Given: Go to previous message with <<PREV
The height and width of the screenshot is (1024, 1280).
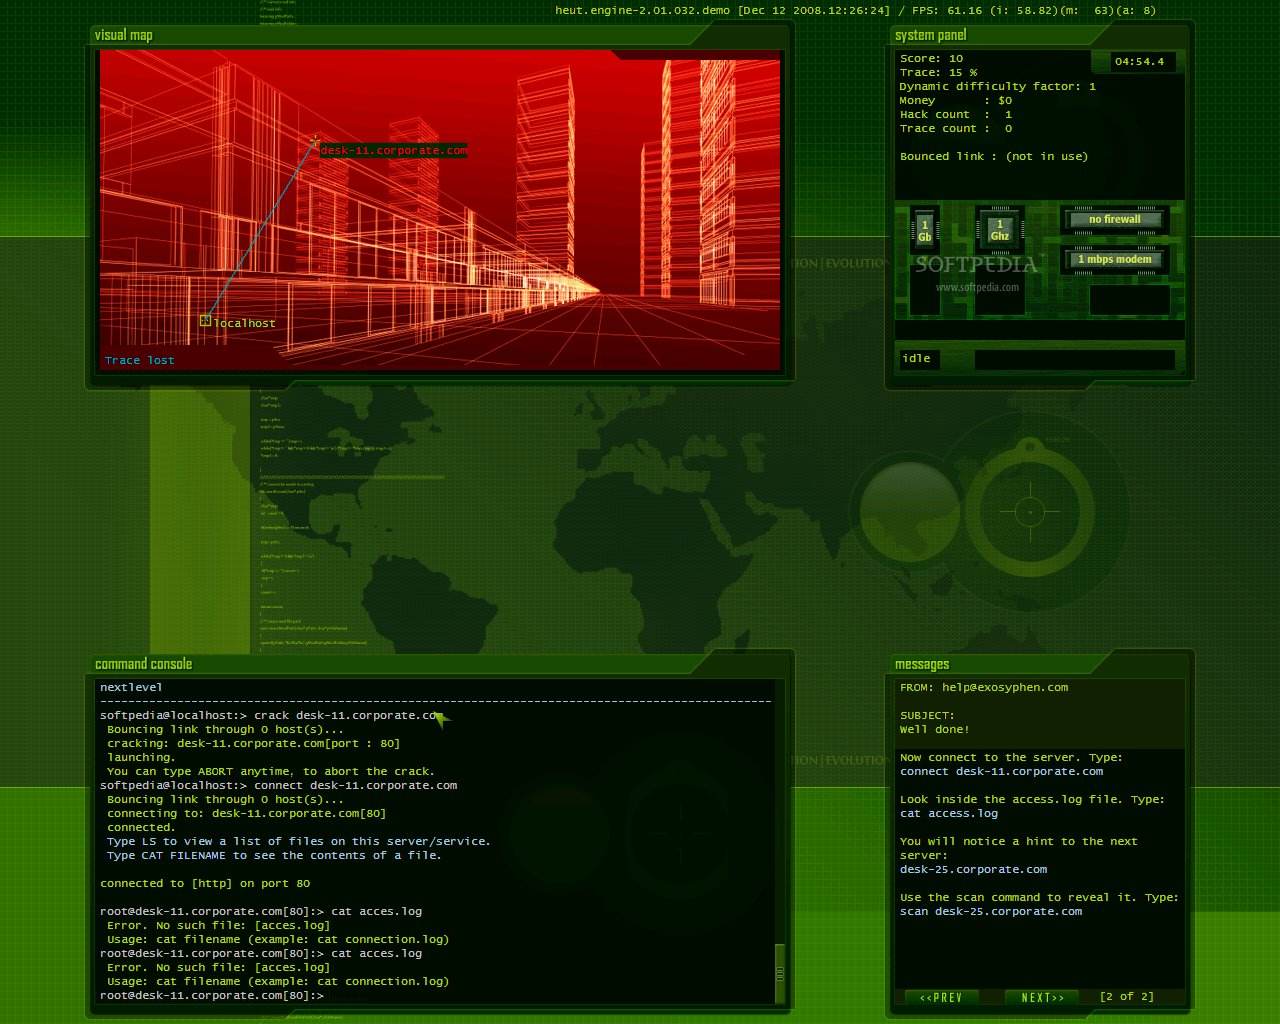Looking at the screenshot, I should tap(940, 997).
